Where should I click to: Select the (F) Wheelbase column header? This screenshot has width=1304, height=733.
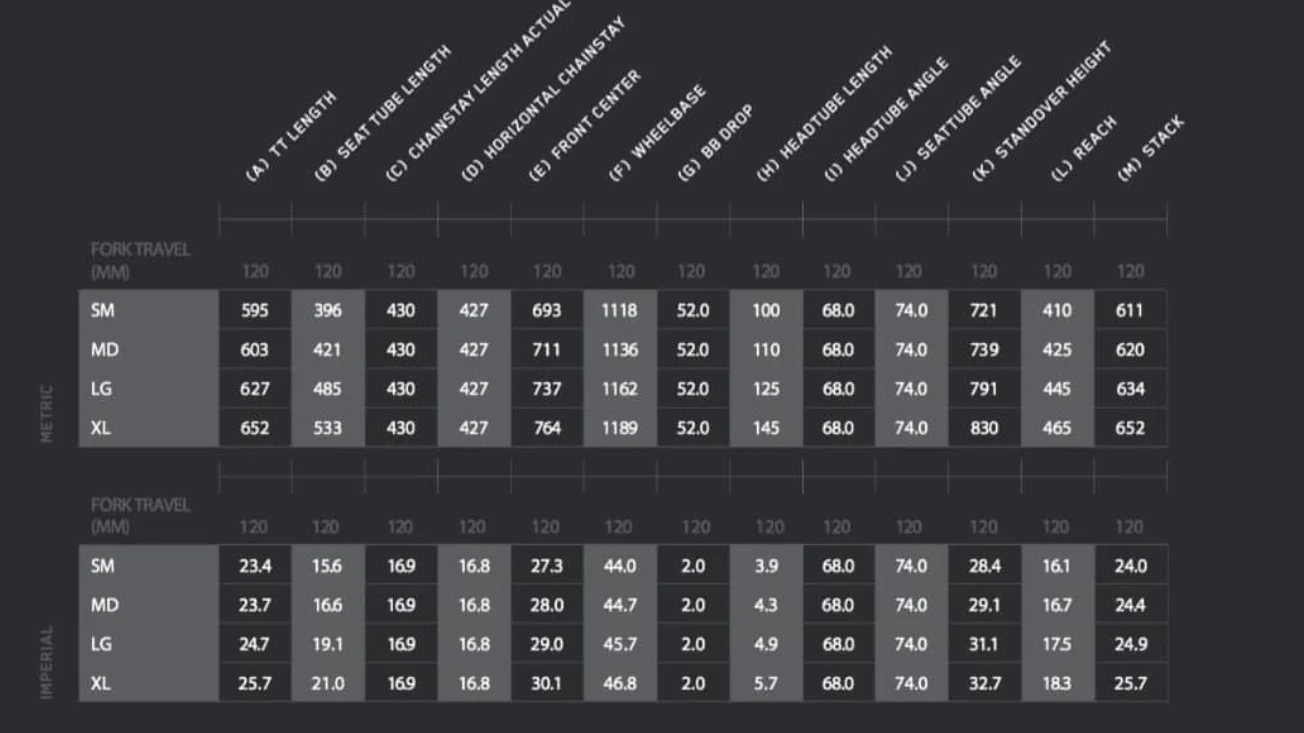tap(657, 133)
